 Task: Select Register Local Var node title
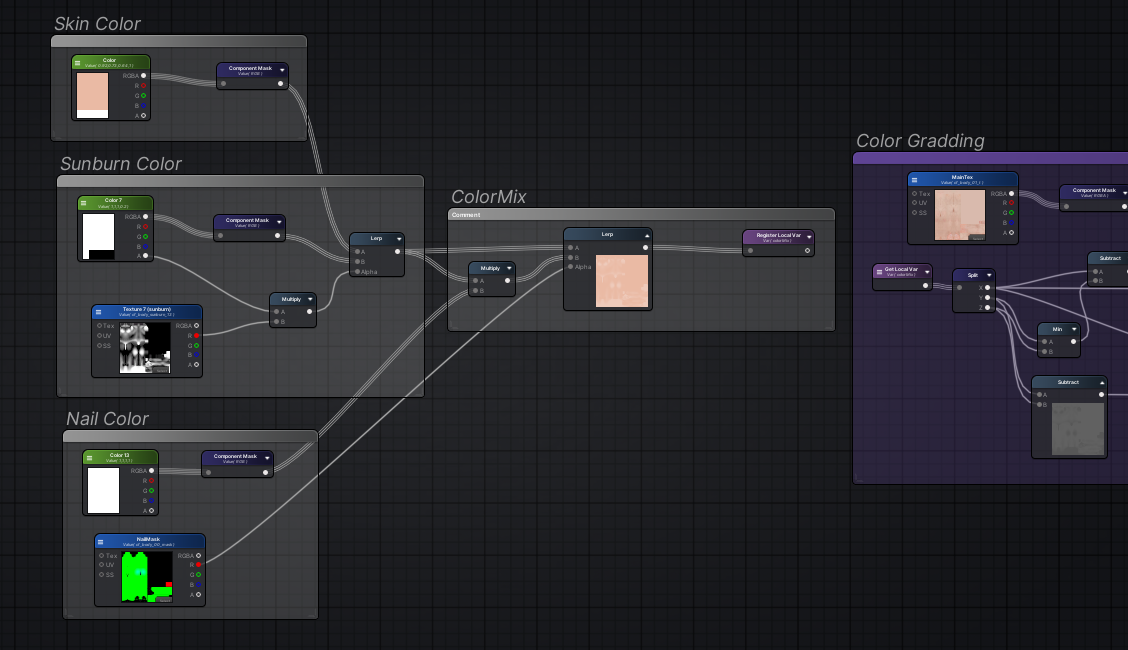click(778, 235)
